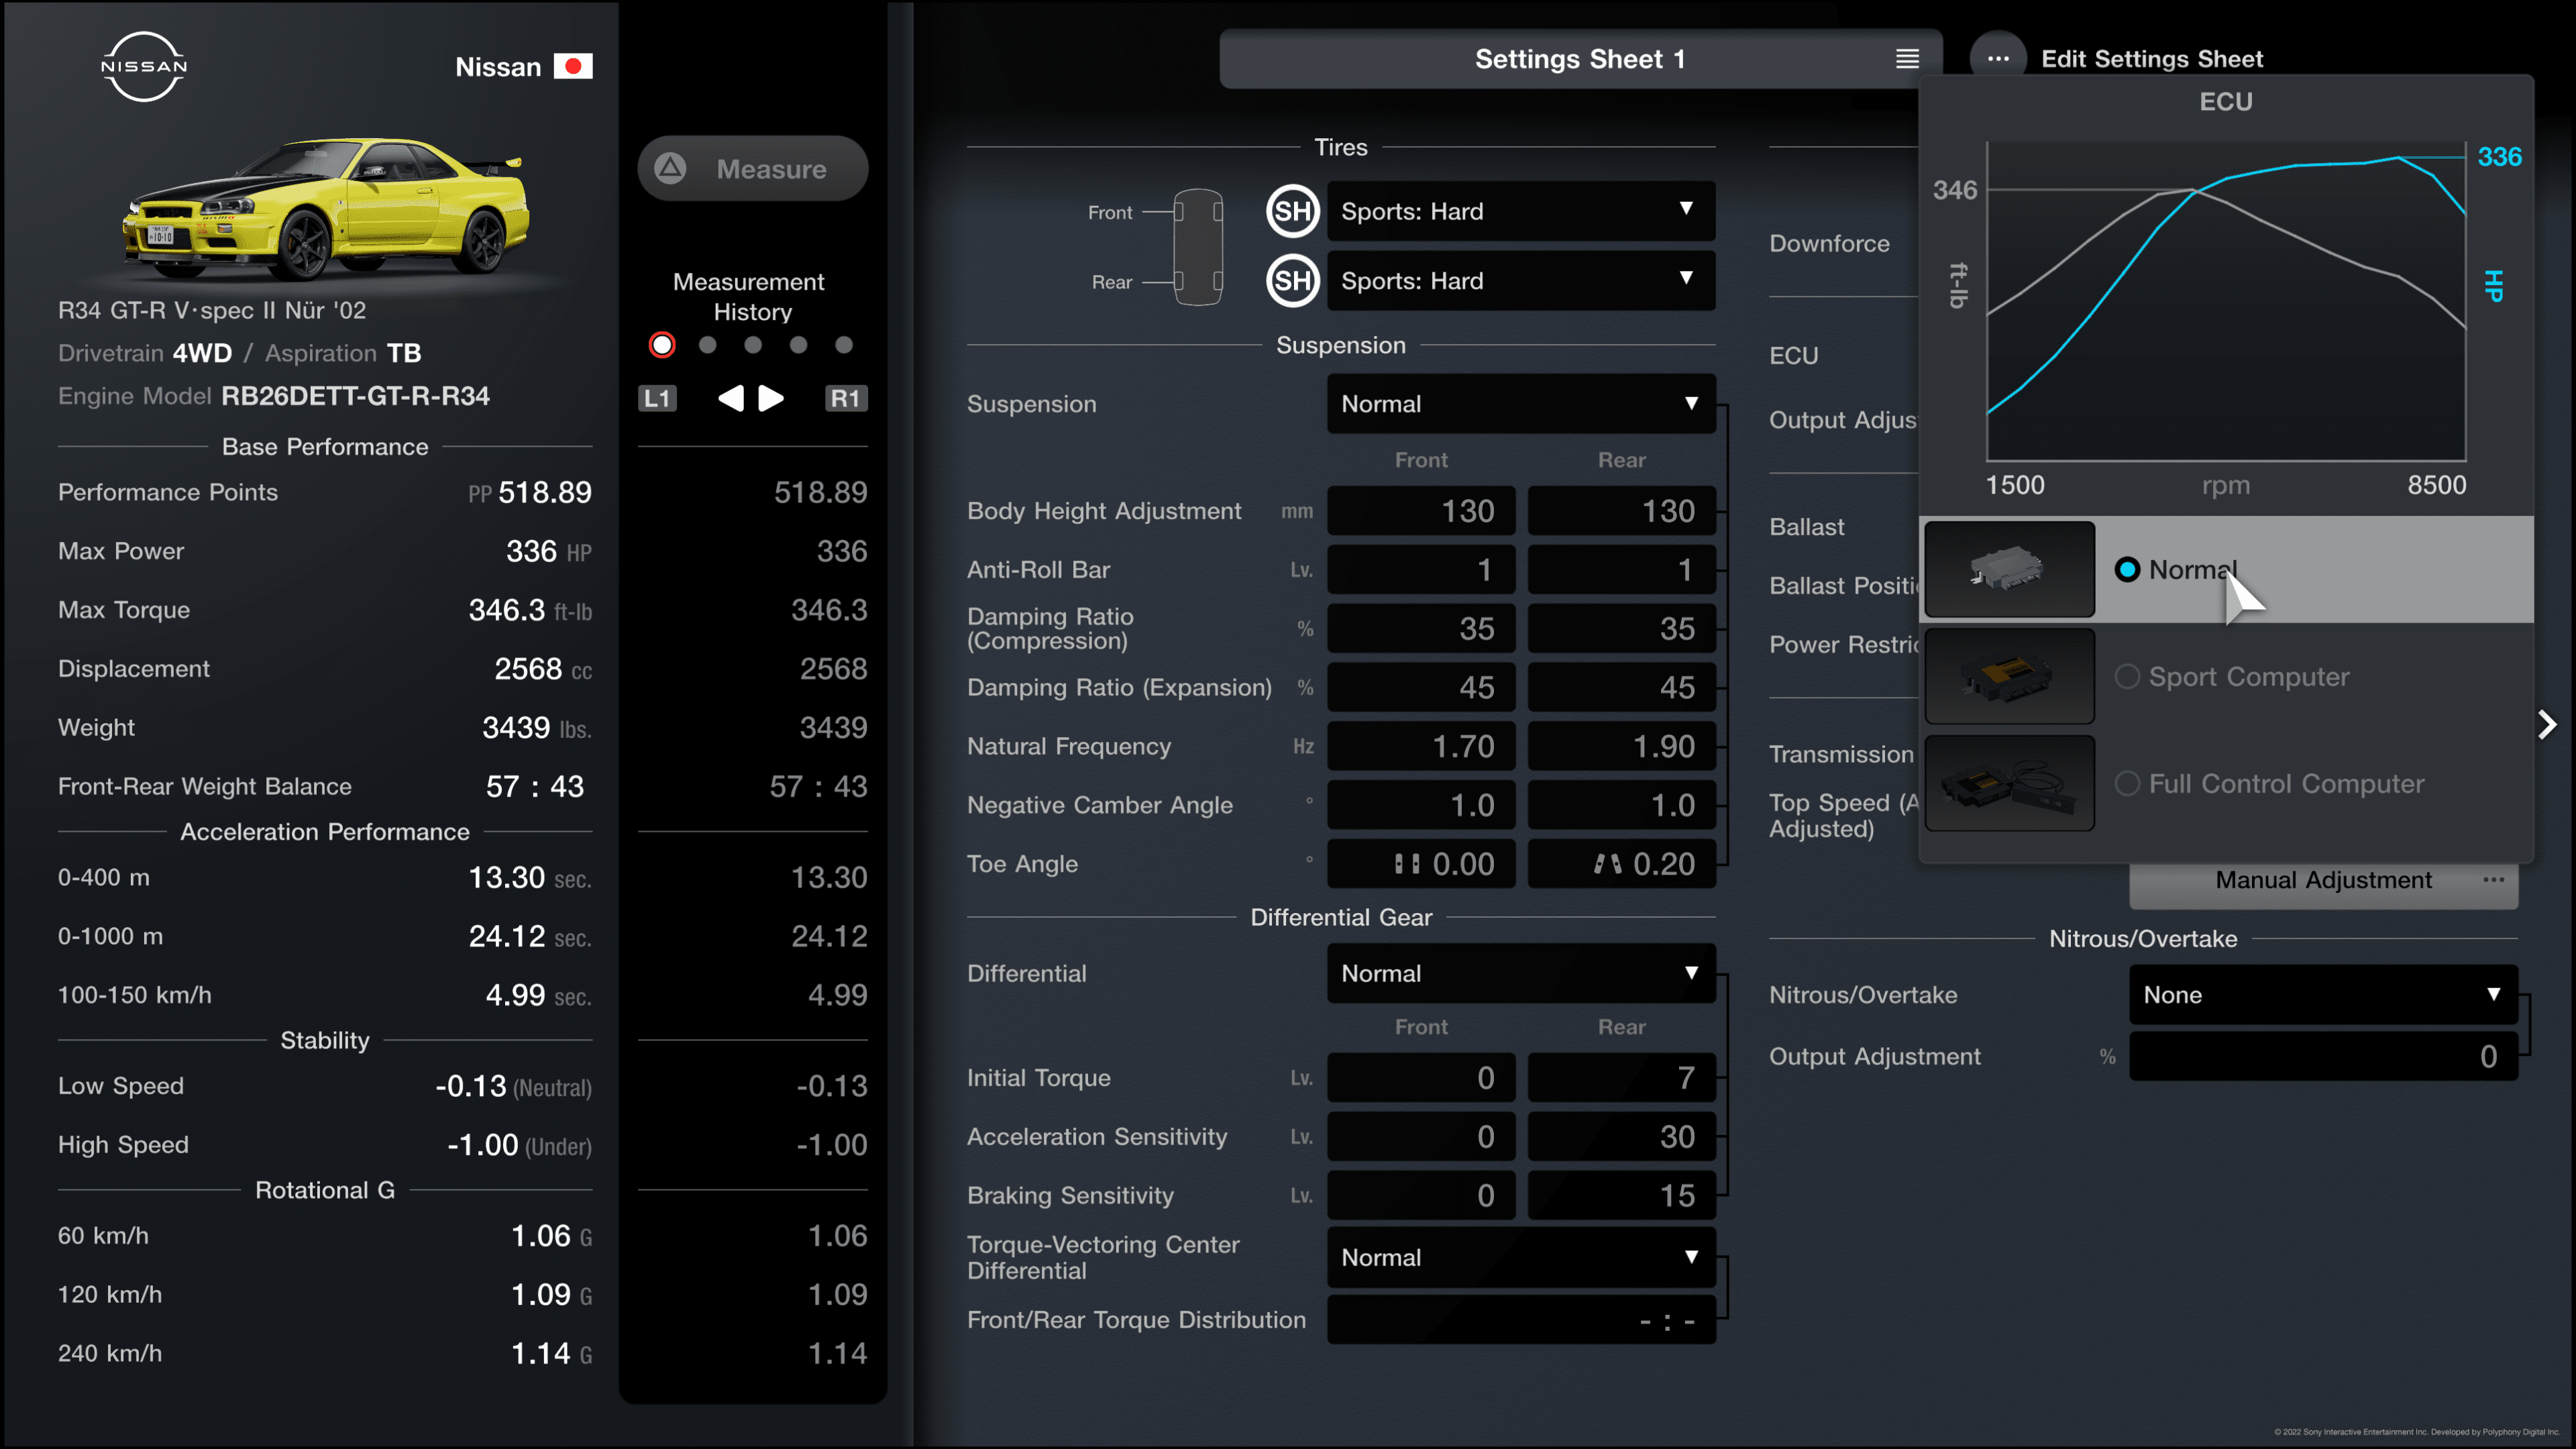The image size is (2576, 1449).
Task: Select the first measurement history dot
Action: pyautogui.click(x=662, y=345)
